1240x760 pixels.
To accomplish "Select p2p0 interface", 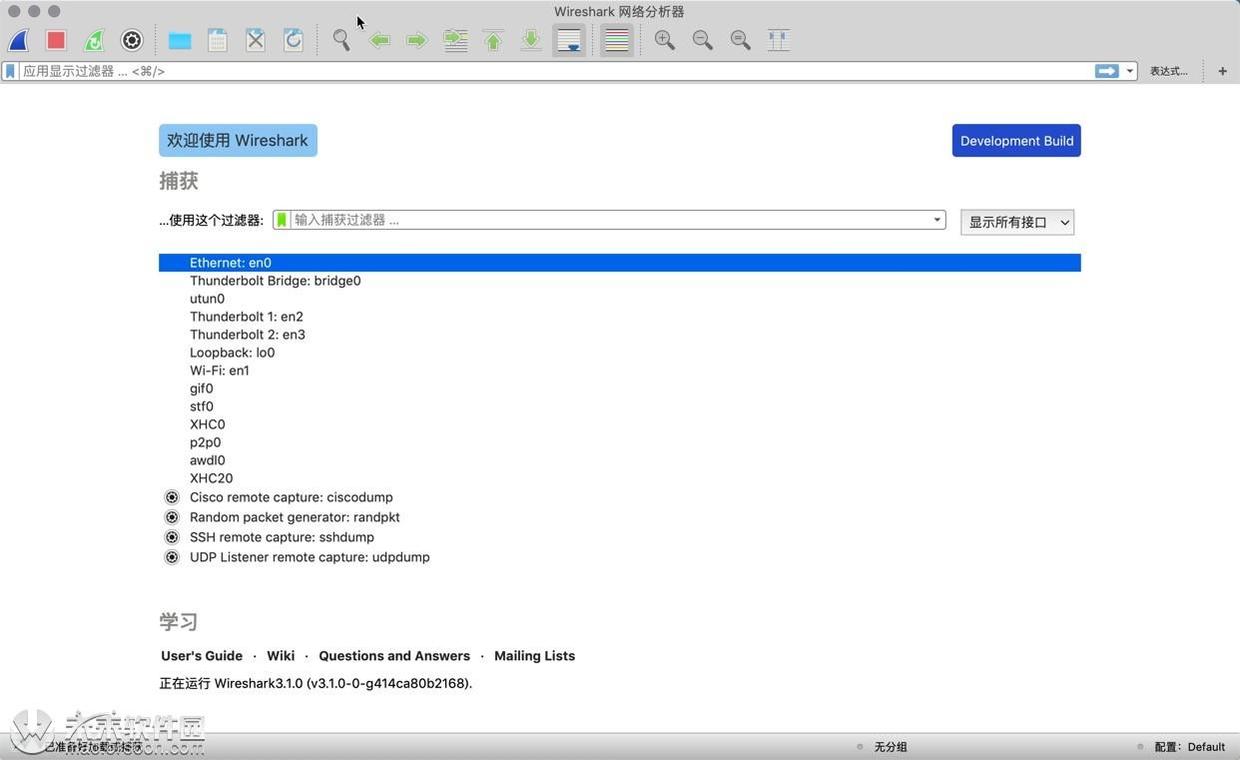I will click(x=620, y=443).
